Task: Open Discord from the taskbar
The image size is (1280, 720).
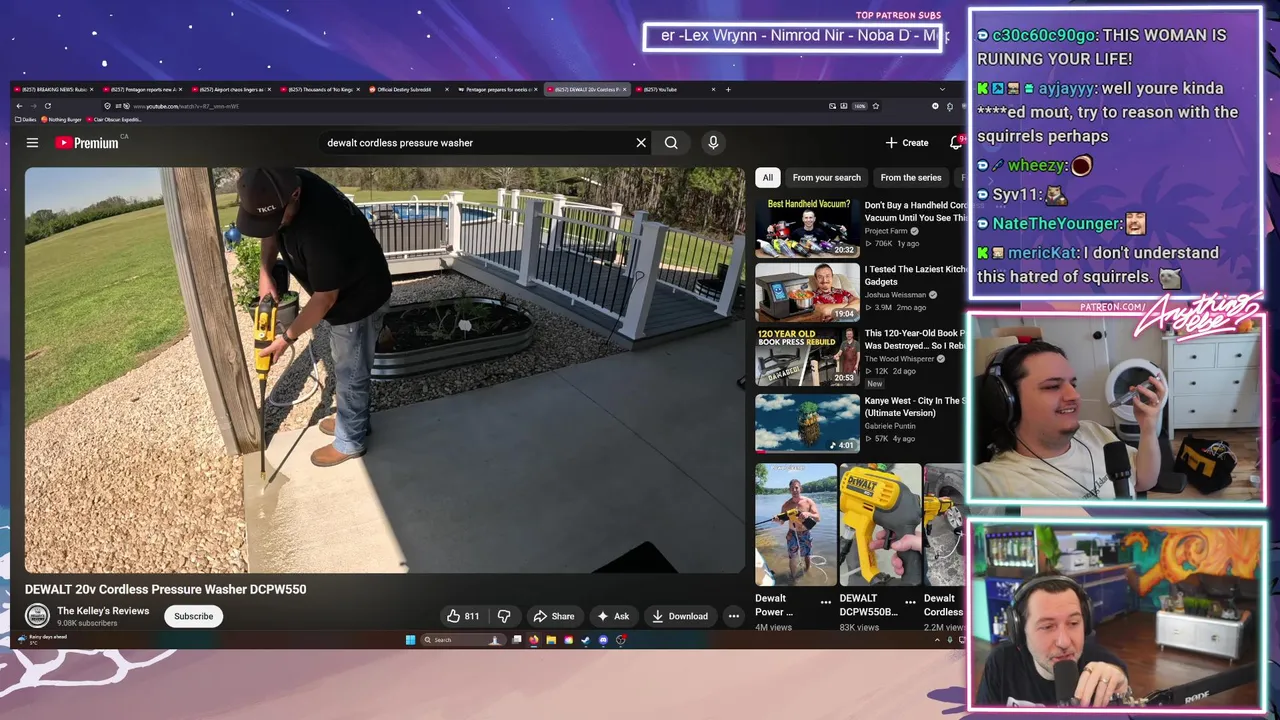Action: (603, 640)
